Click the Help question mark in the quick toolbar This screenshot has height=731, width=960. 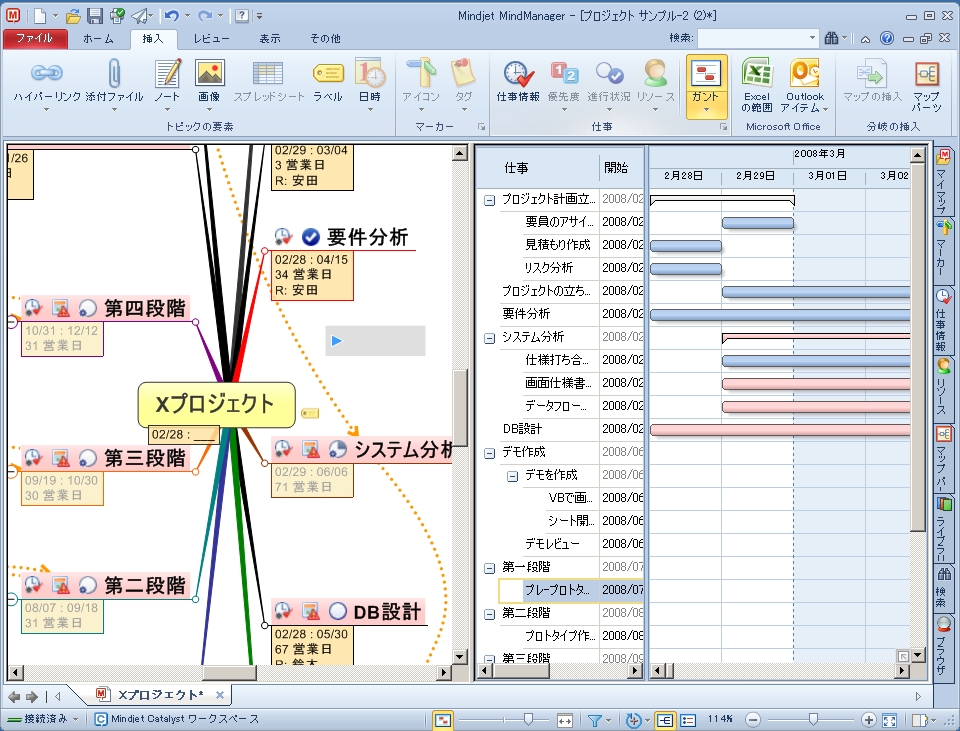point(242,16)
